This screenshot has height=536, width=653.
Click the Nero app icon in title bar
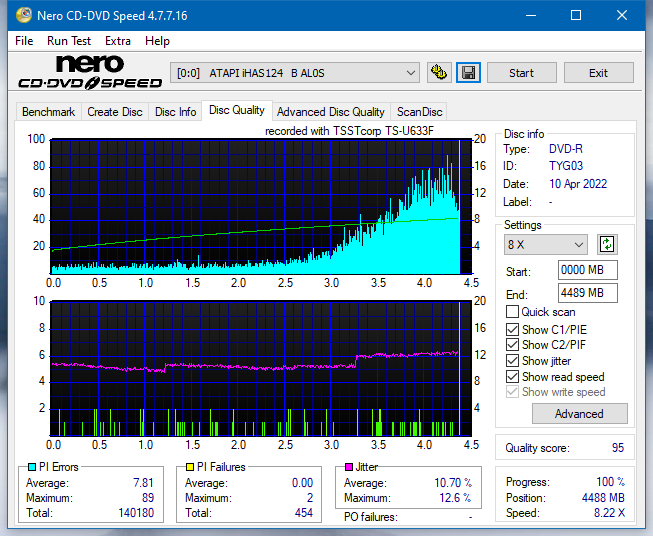(24, 15)
